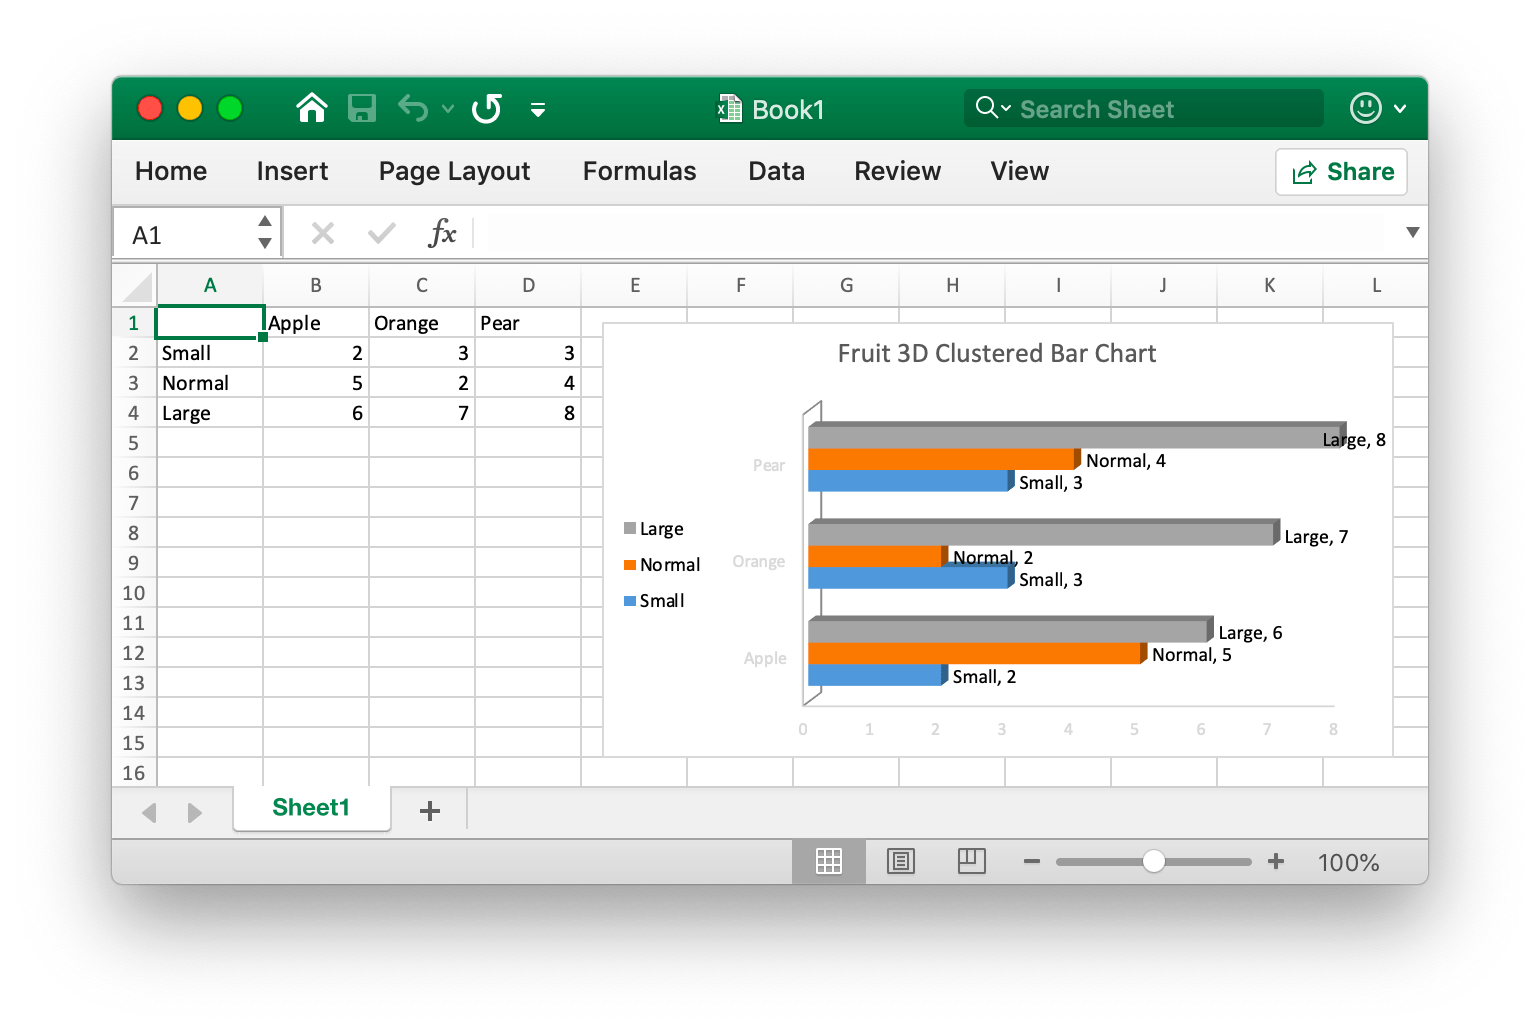The image size is (1540, 1032).
Task: Click the formula bar confirm checkmark
Action: 381,234
